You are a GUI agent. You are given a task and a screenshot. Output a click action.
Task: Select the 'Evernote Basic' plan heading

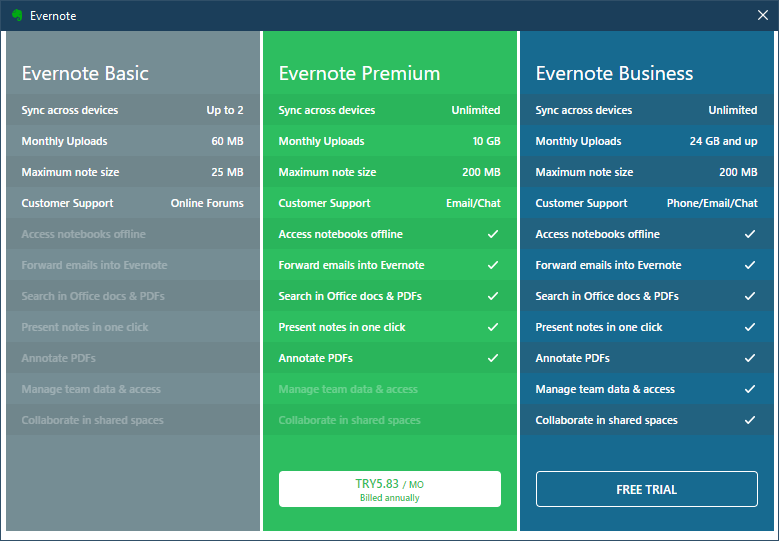click(85, 73)
